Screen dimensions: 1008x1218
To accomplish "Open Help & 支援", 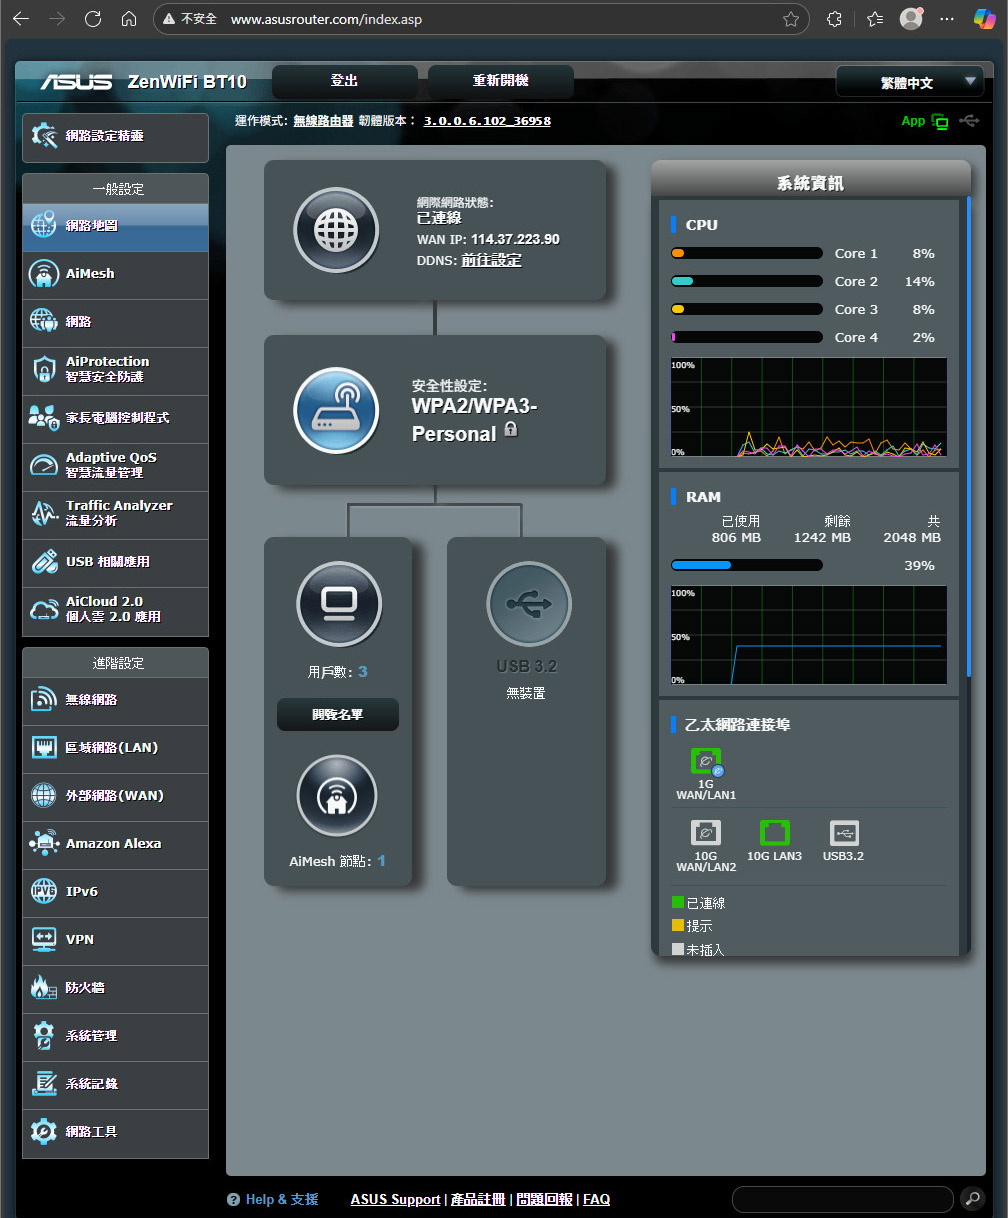I will coord(273,1199).
